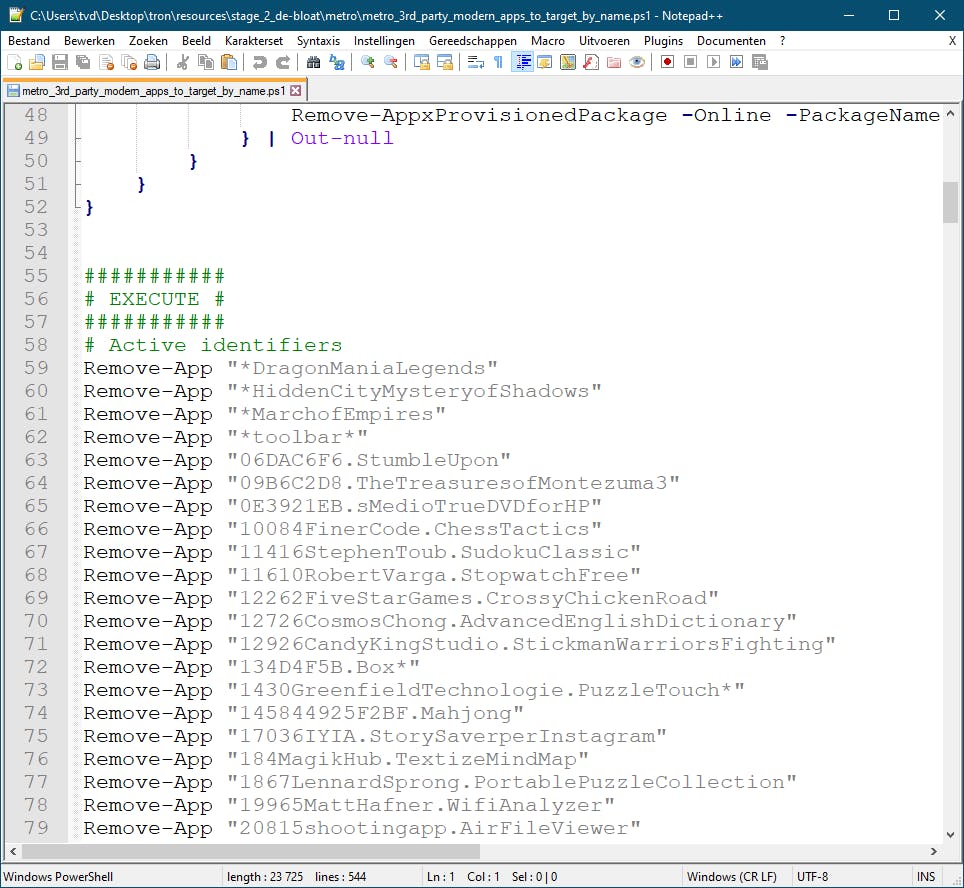Image resolution: width=964 pixels, height=888 pixels.
Task: Select the metro_3rd_party_modern_apps_to_target_by_name.ps1 tab
Action: point(150,90)
